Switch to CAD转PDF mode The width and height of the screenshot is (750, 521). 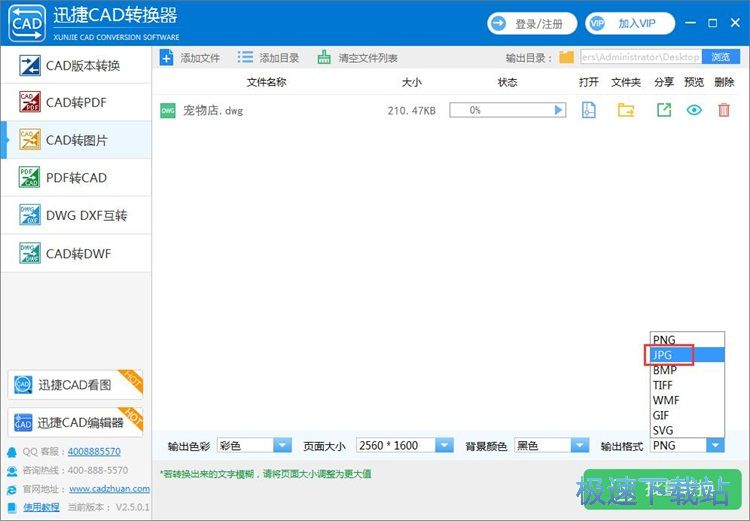click(76, 102)
